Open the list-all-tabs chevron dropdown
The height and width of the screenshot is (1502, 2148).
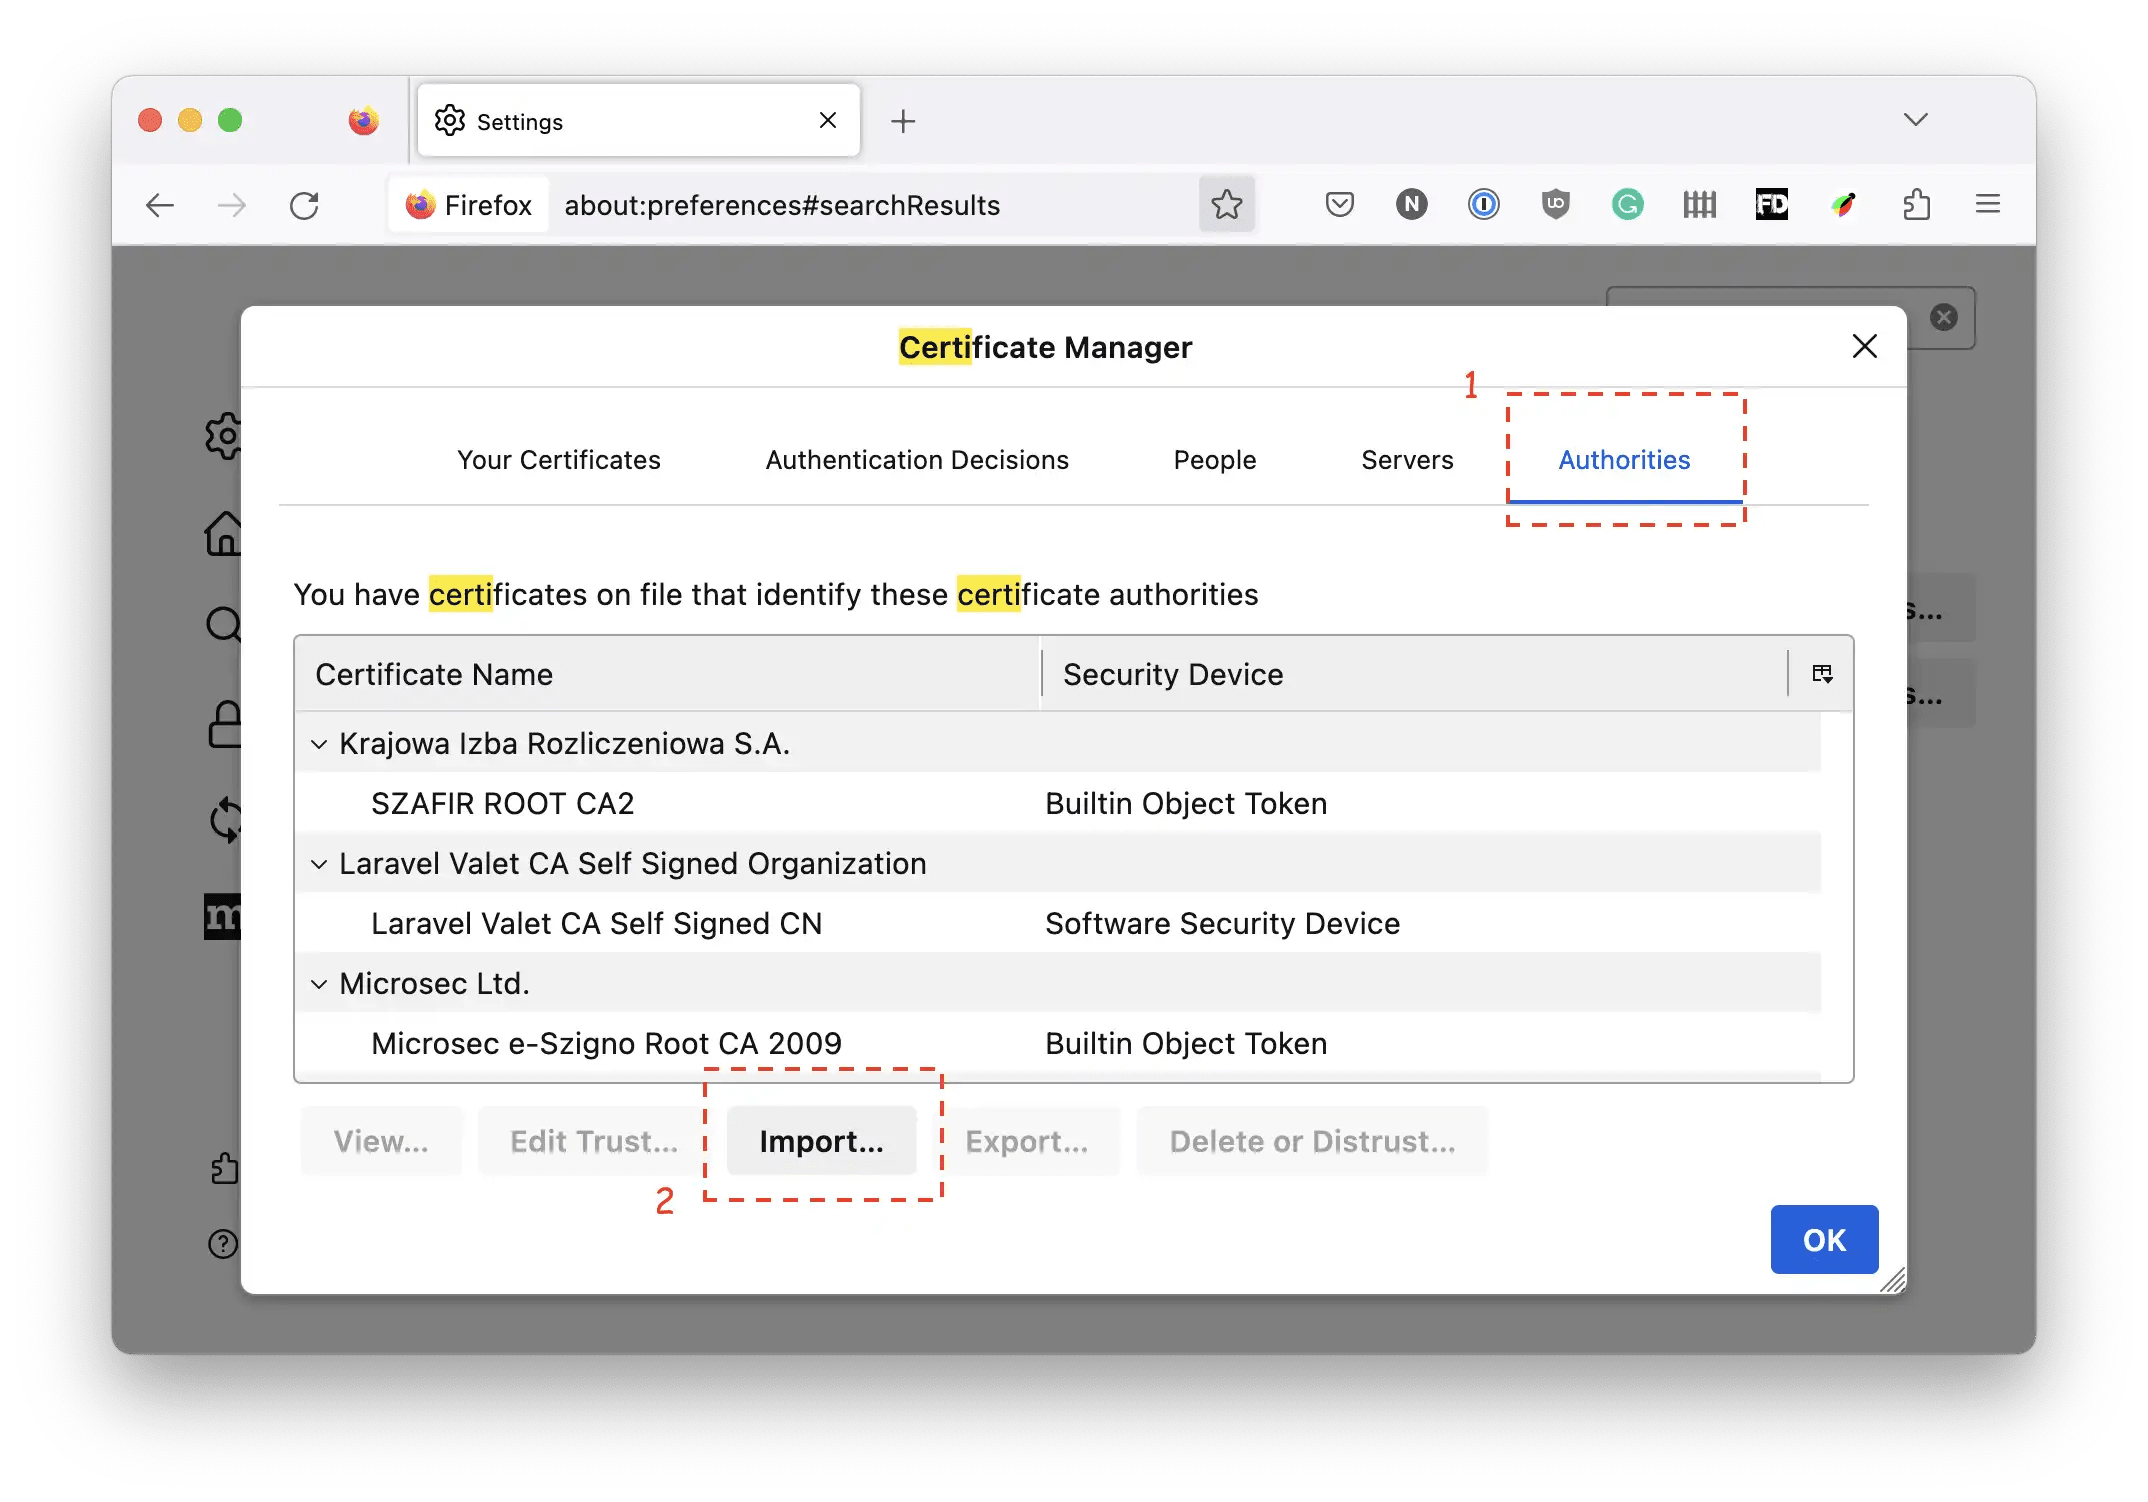pyautogui.click(x=1917, y=118)
